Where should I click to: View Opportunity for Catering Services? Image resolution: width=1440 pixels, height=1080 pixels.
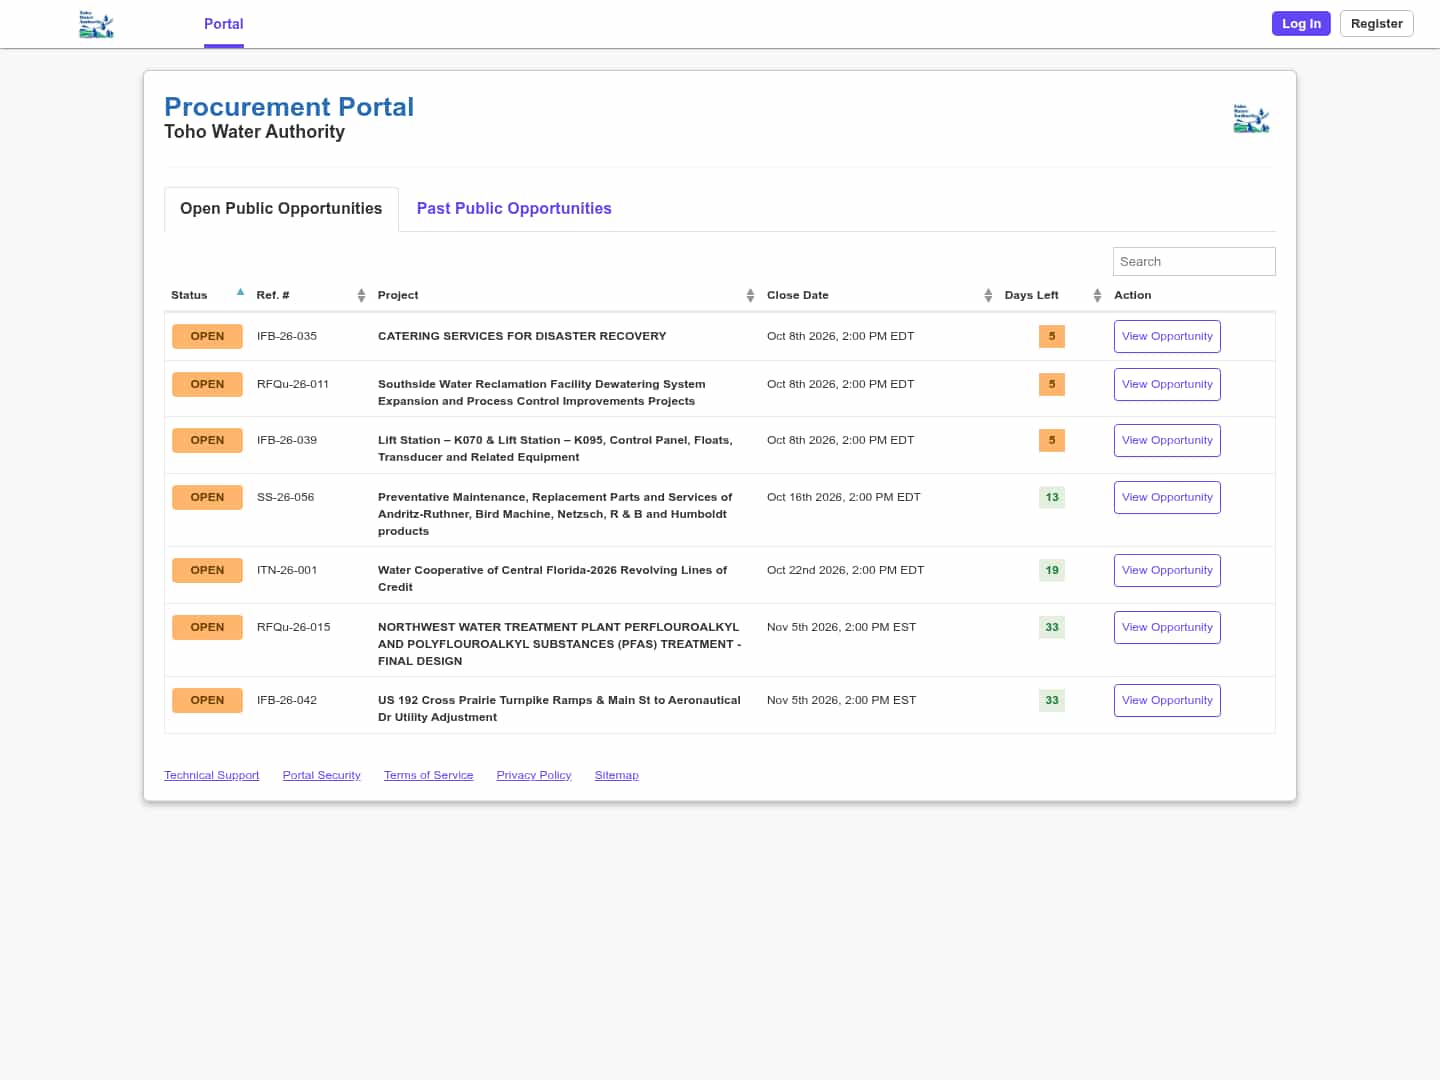click(1167, 336)
